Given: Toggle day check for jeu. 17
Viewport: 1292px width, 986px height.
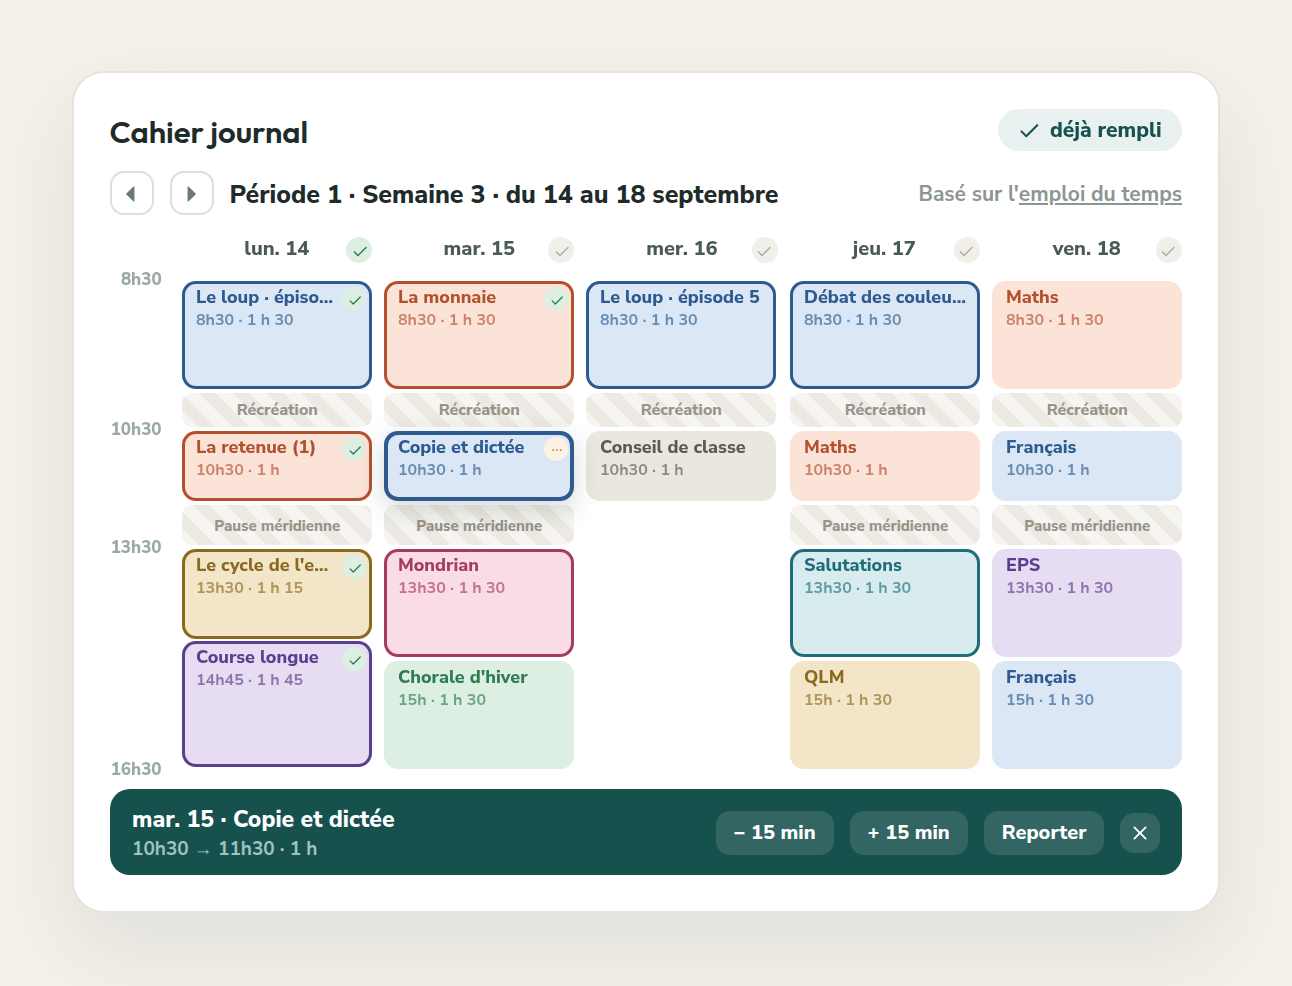Looking at the screenshot, I should point(967,250).
